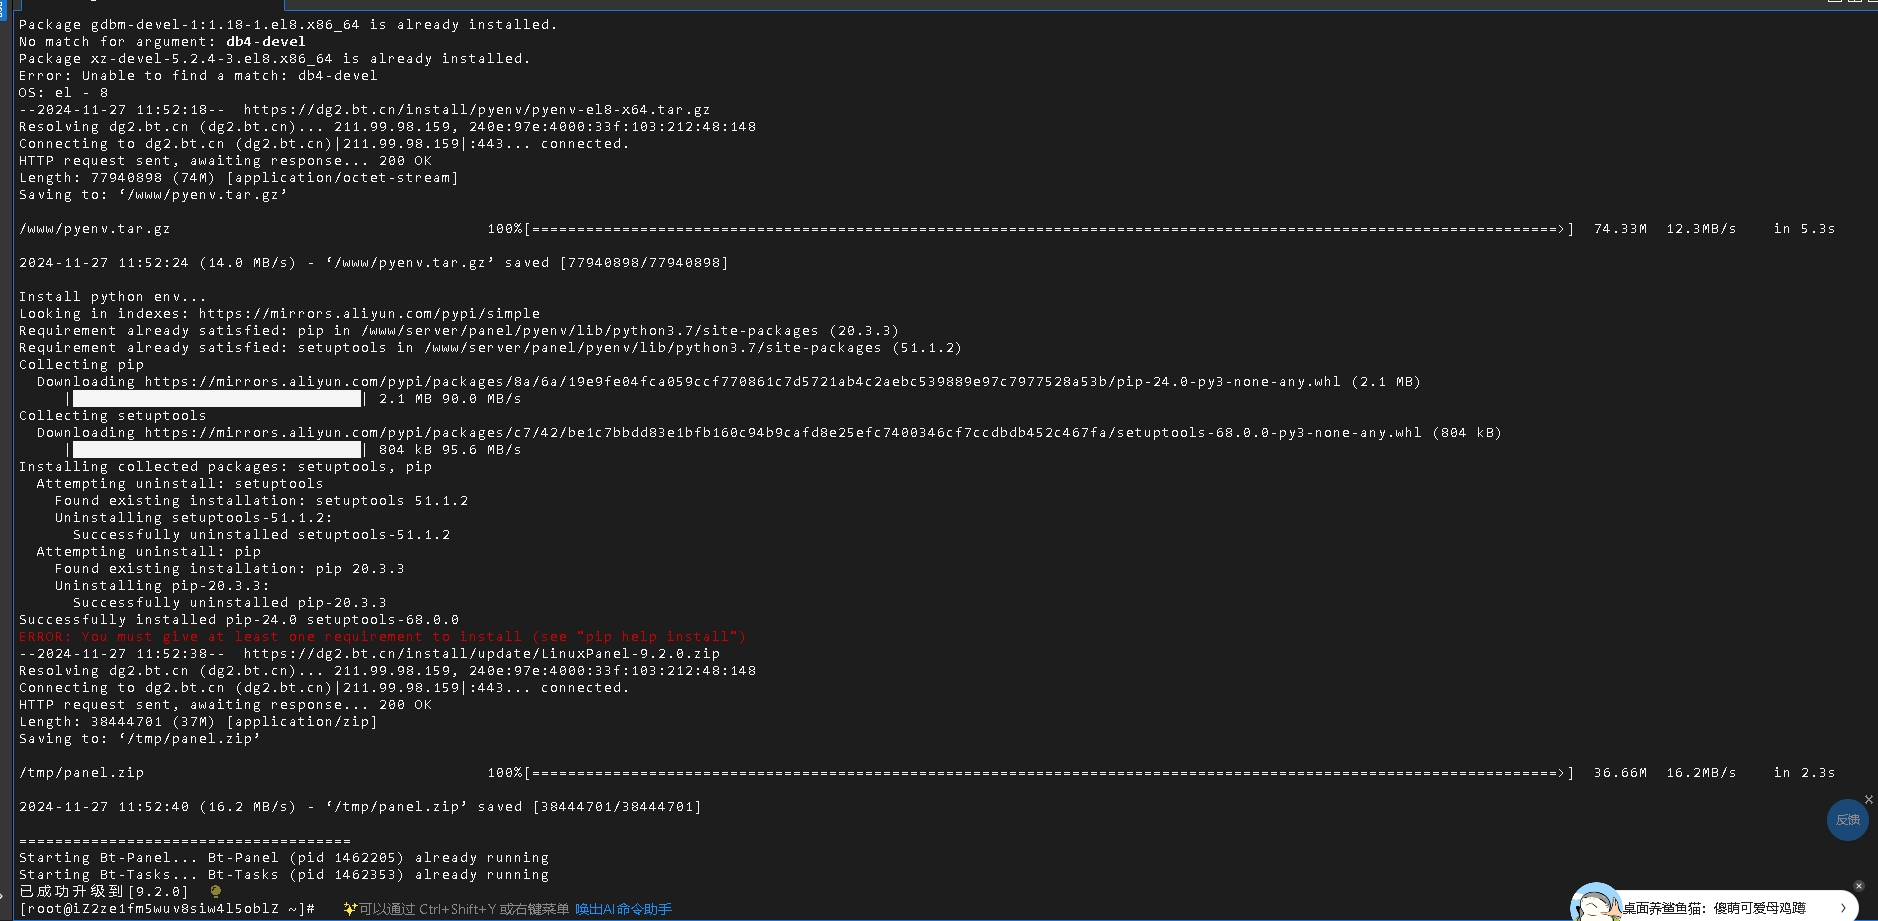Click the line Starting Bt-Tasks... Bt-Tasks (pid 1462353) already running
The image size is (1878, 921).
tap(284, 874)
